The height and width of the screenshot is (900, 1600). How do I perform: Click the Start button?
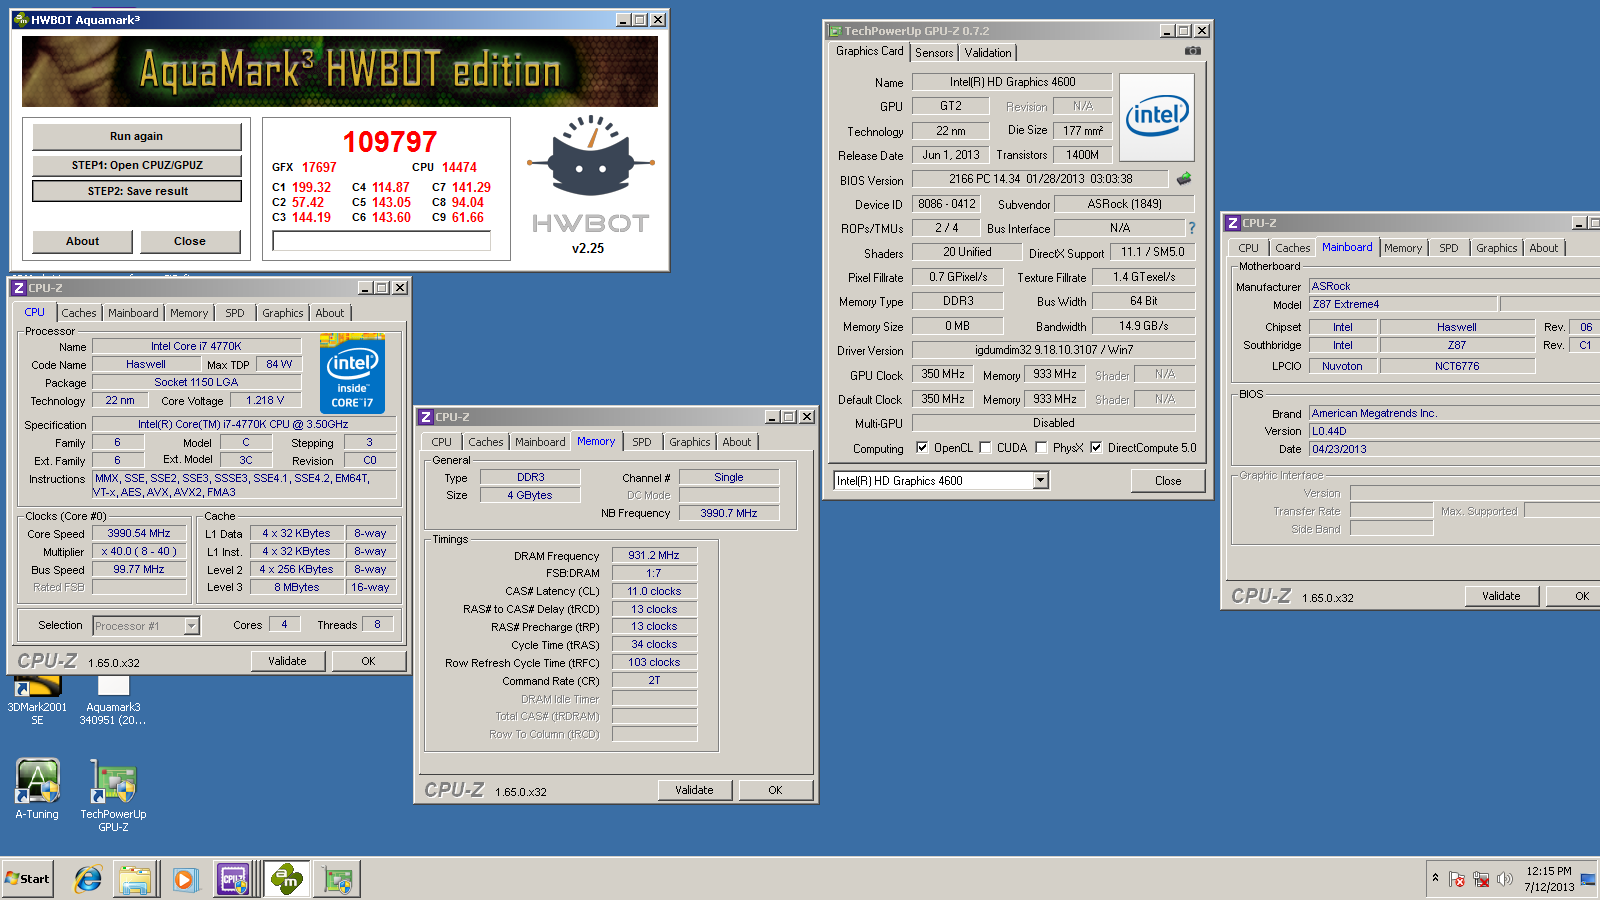(x=28, y=879)
